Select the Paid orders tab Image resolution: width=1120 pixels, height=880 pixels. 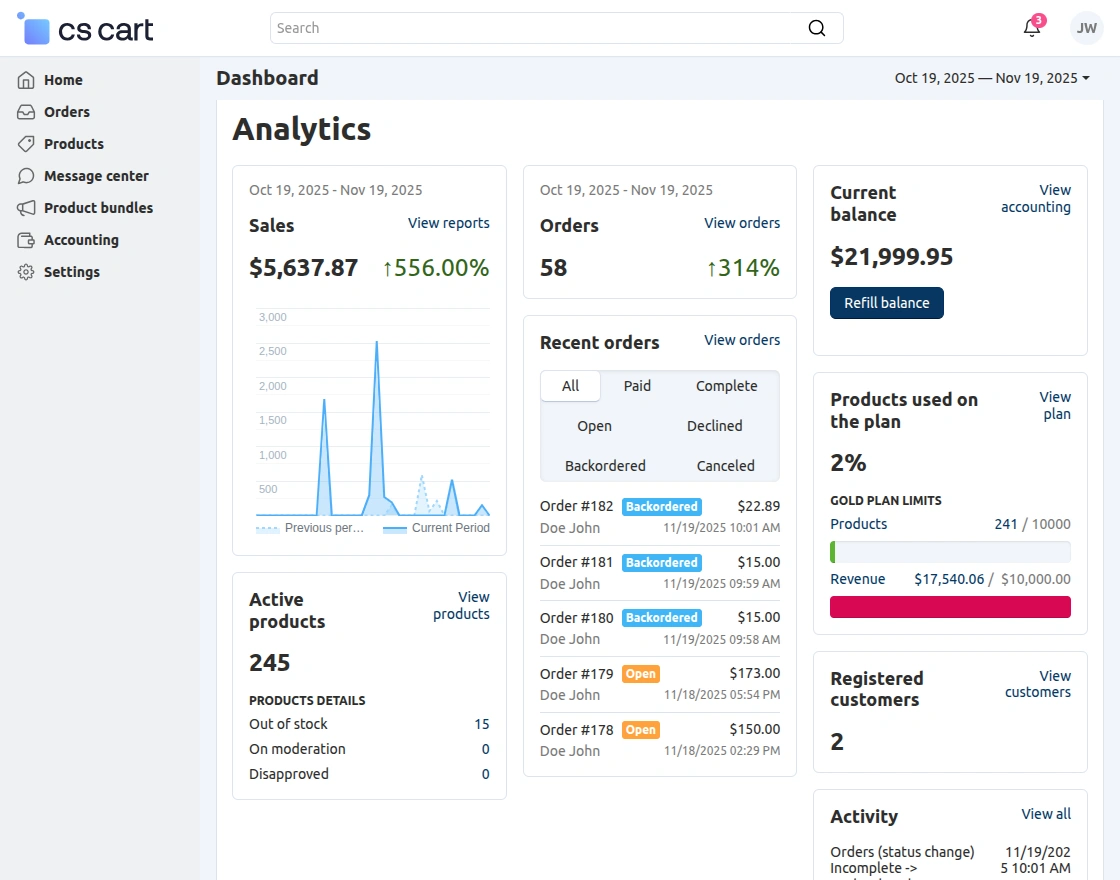637,386
